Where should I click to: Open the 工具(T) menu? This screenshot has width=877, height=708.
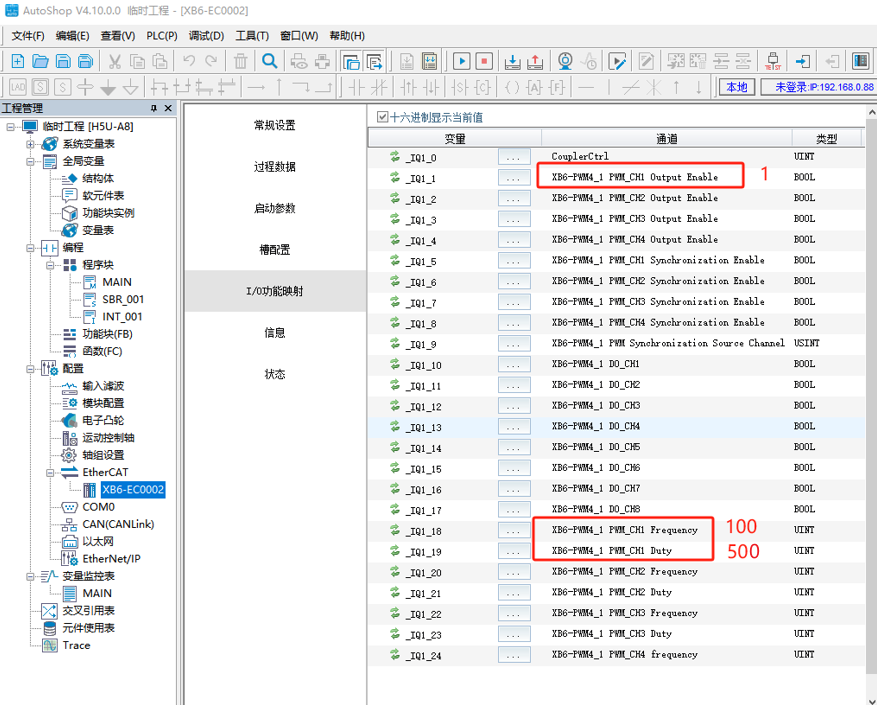pyautogui.click(x=252, y=36)
